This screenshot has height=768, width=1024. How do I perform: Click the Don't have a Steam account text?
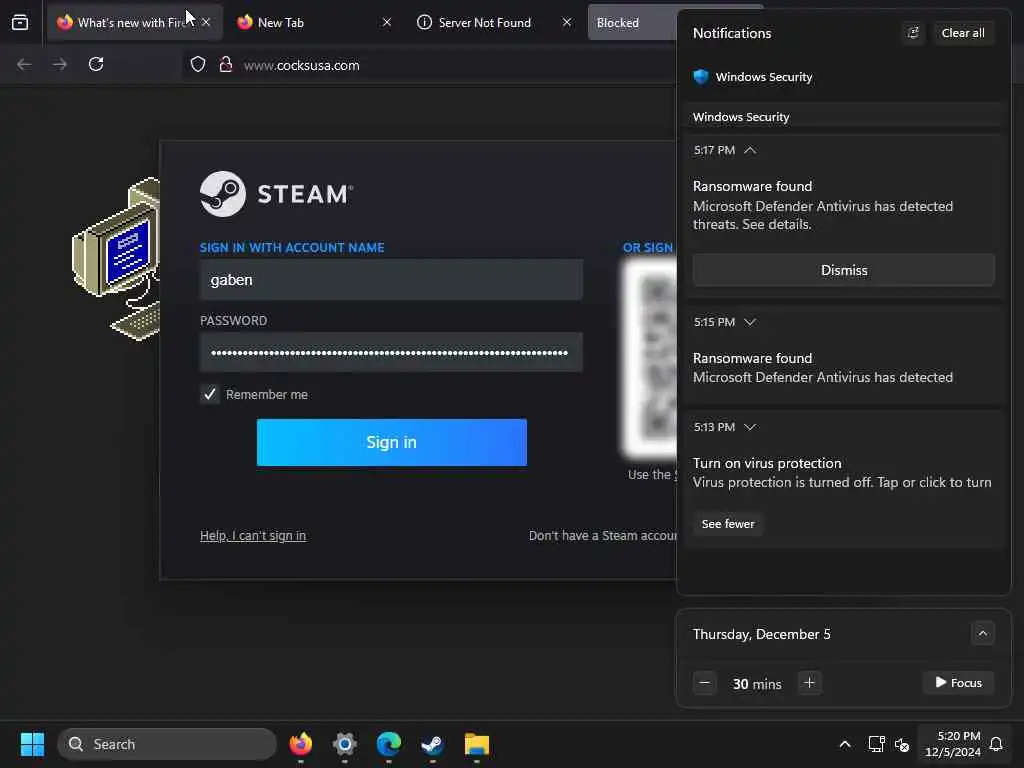[x=602, y=536]
